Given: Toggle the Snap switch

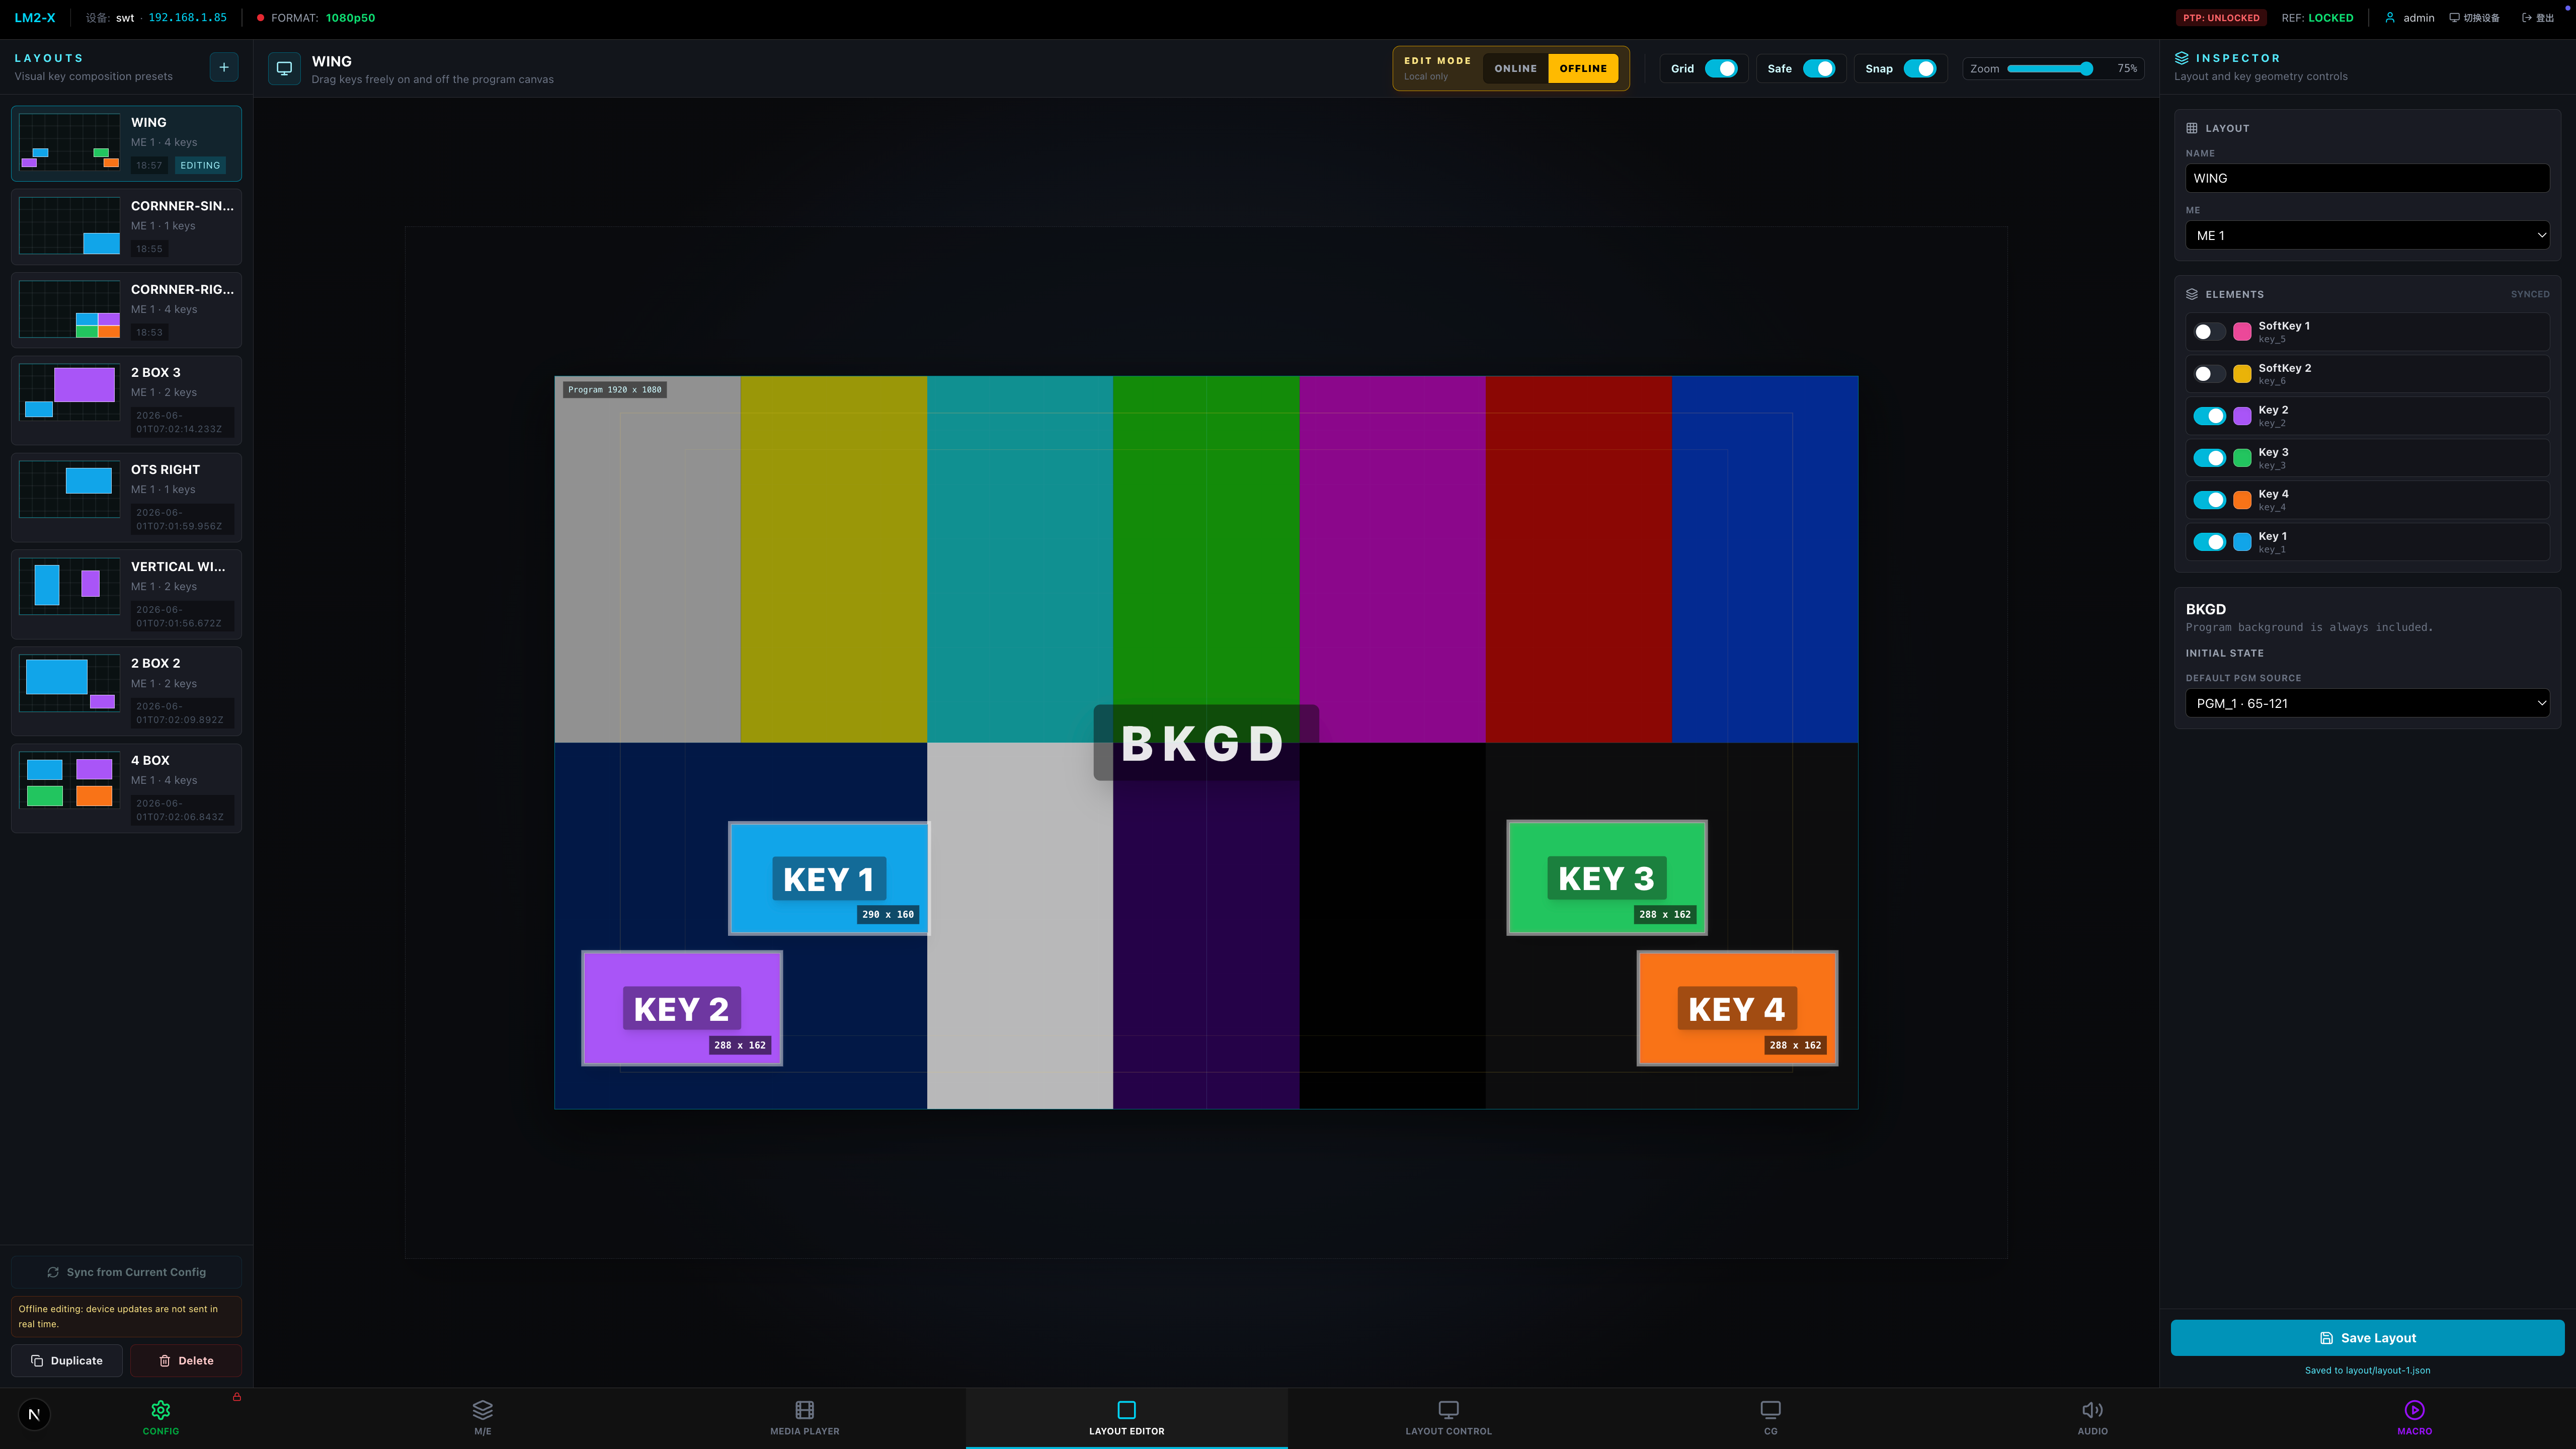Looking at the screenshot, I should [x=1920, y=69].
